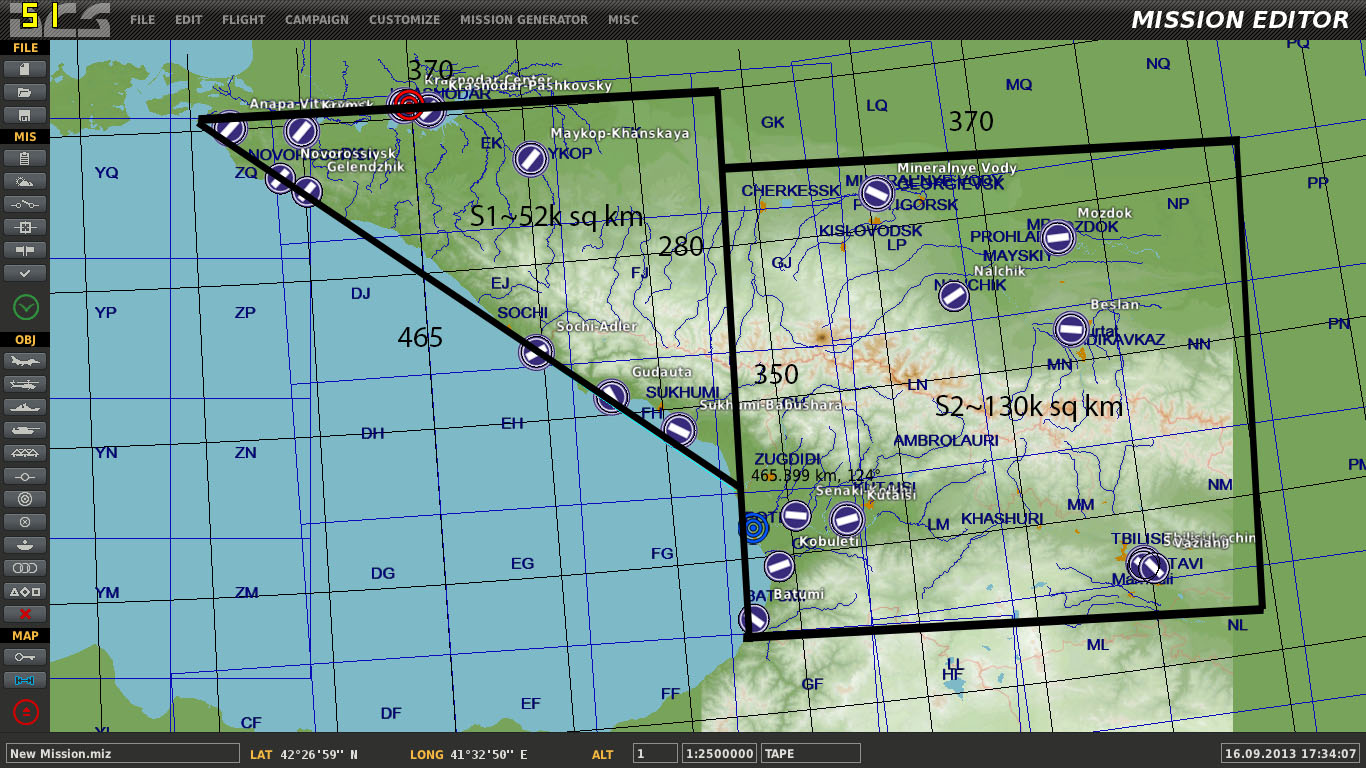Image resolution: width=1366 pixels, height=768 pixels.
Task: Select the Sochi-Adler airfield marker
Action: 537,351
